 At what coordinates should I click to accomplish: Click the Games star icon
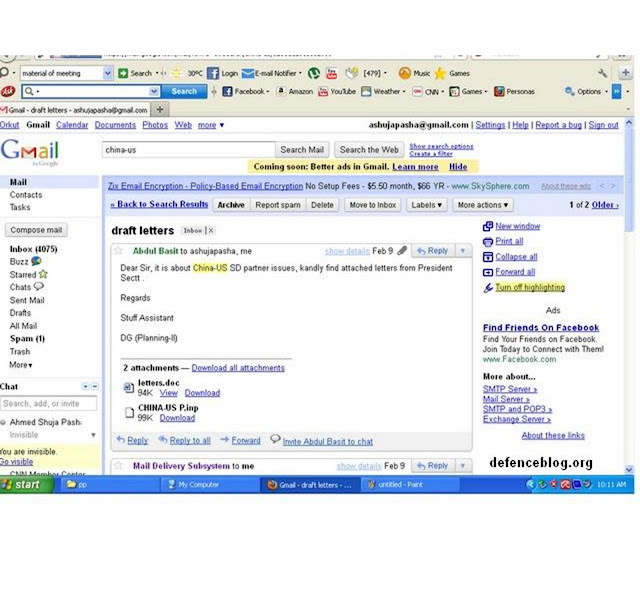[440, 73]
